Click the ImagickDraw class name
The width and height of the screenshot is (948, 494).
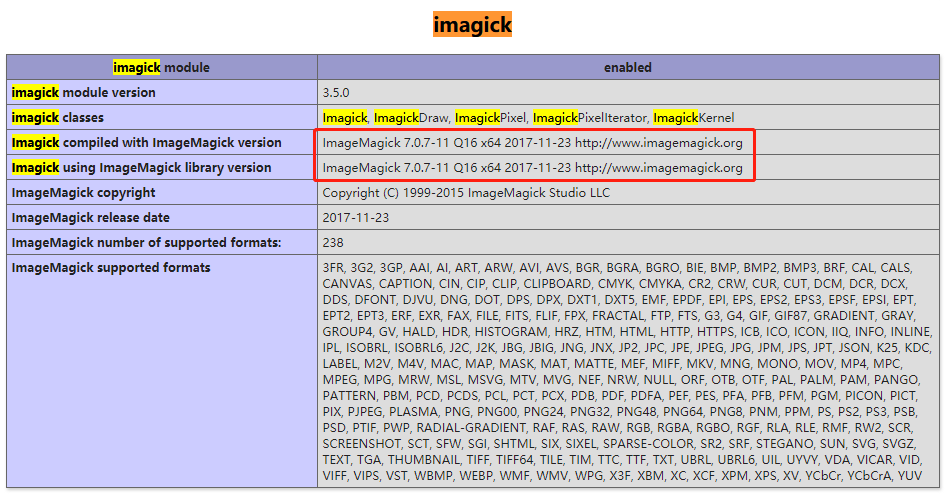click(411, 117)
